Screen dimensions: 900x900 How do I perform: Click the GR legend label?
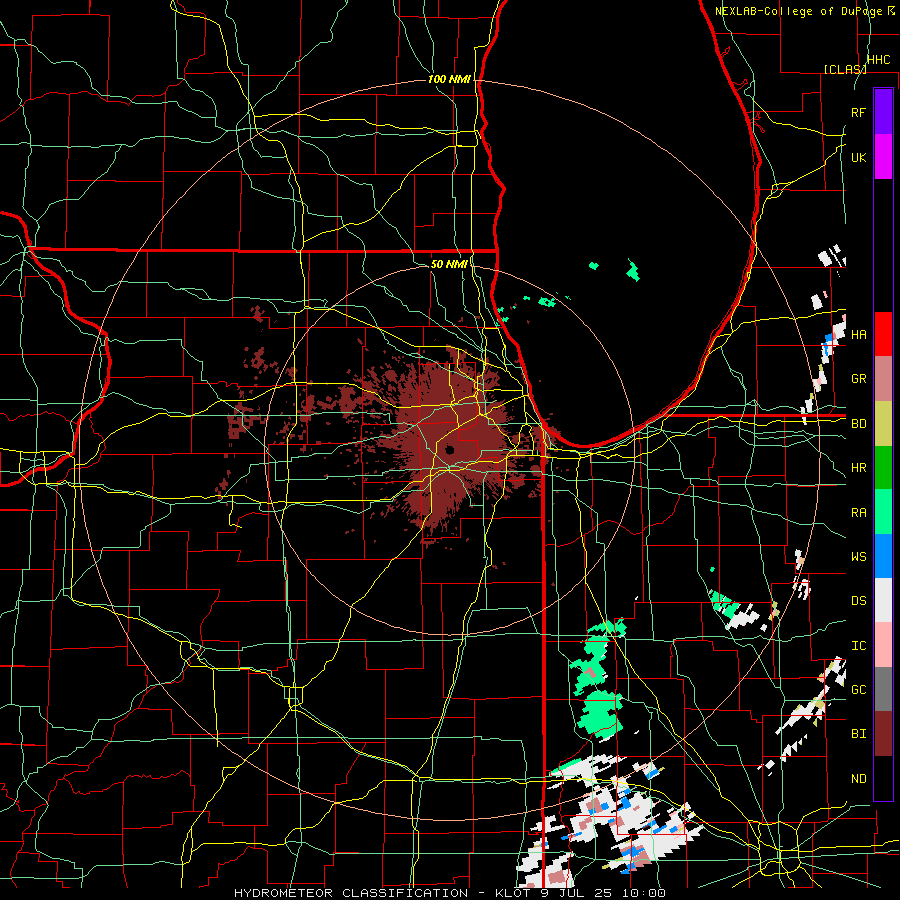[858, 379]
